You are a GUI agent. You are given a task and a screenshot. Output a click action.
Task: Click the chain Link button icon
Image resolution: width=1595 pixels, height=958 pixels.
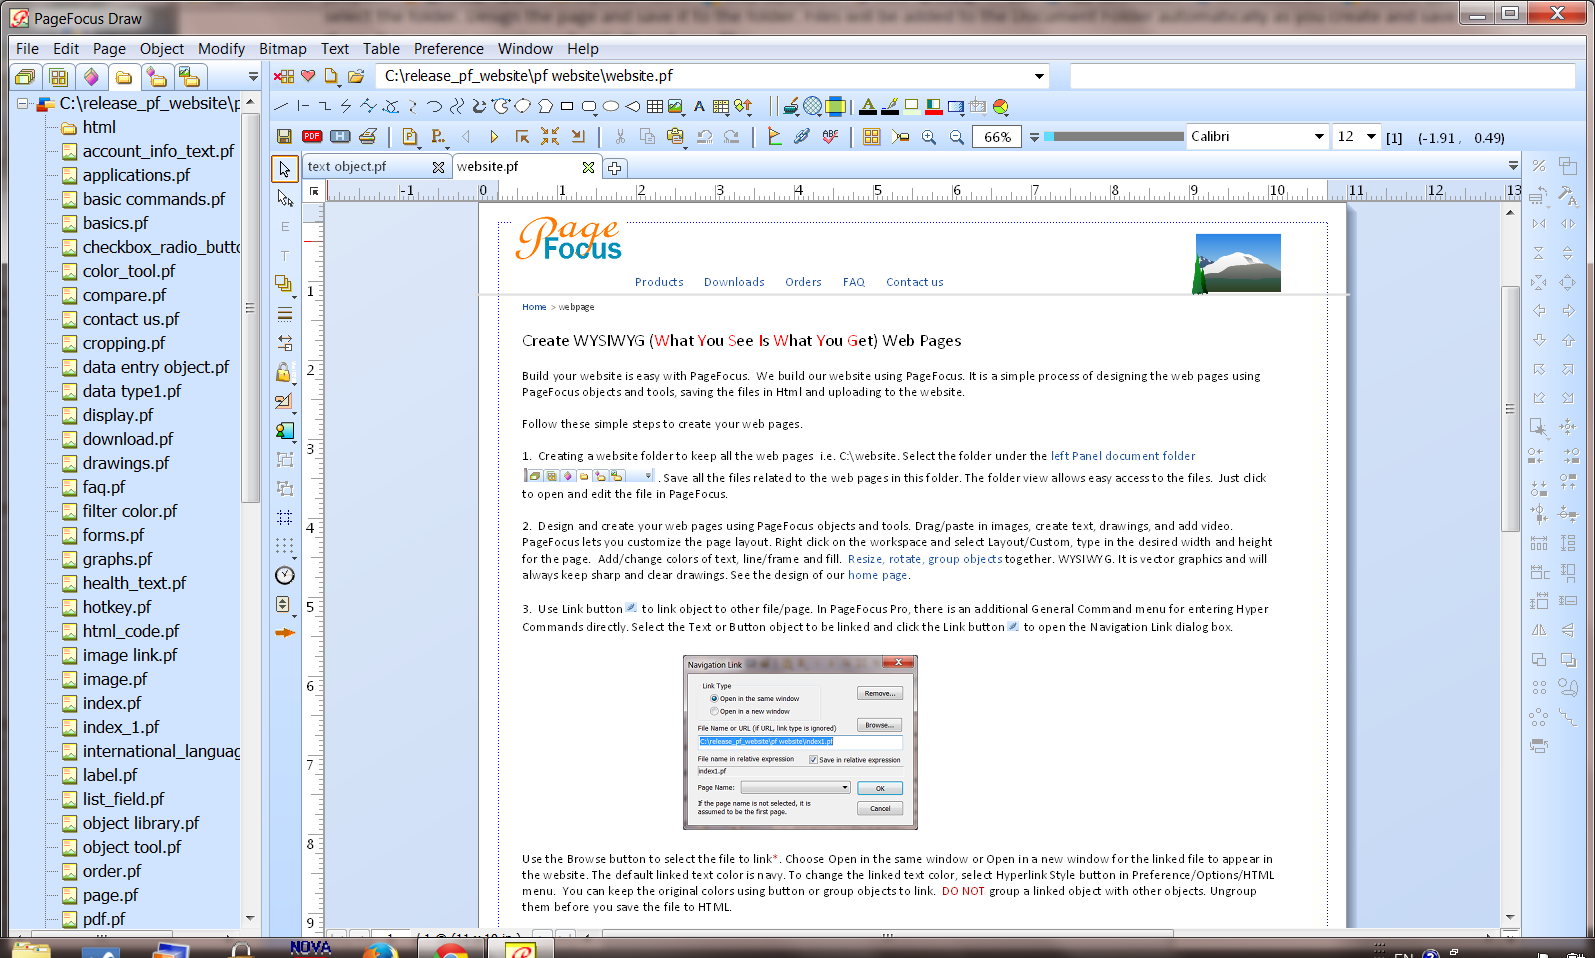click(x=802, y=137)
